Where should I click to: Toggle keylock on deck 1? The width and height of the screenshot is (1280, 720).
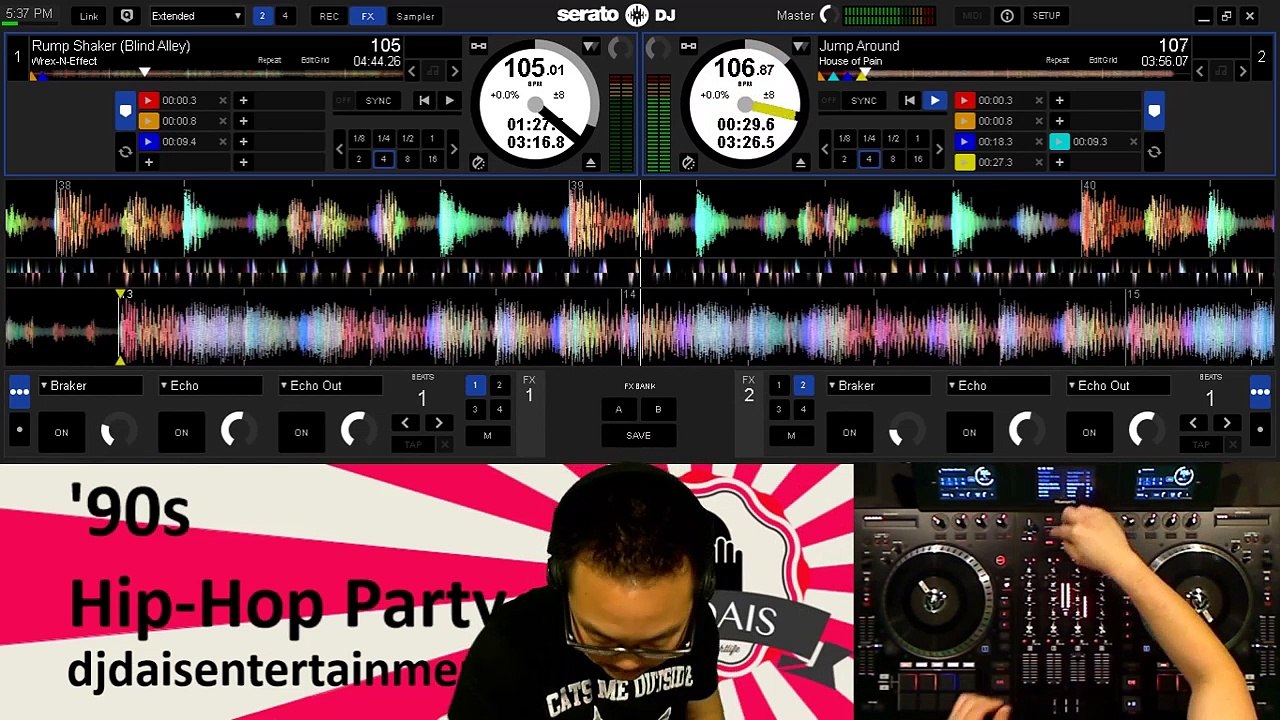pos(478,162)
